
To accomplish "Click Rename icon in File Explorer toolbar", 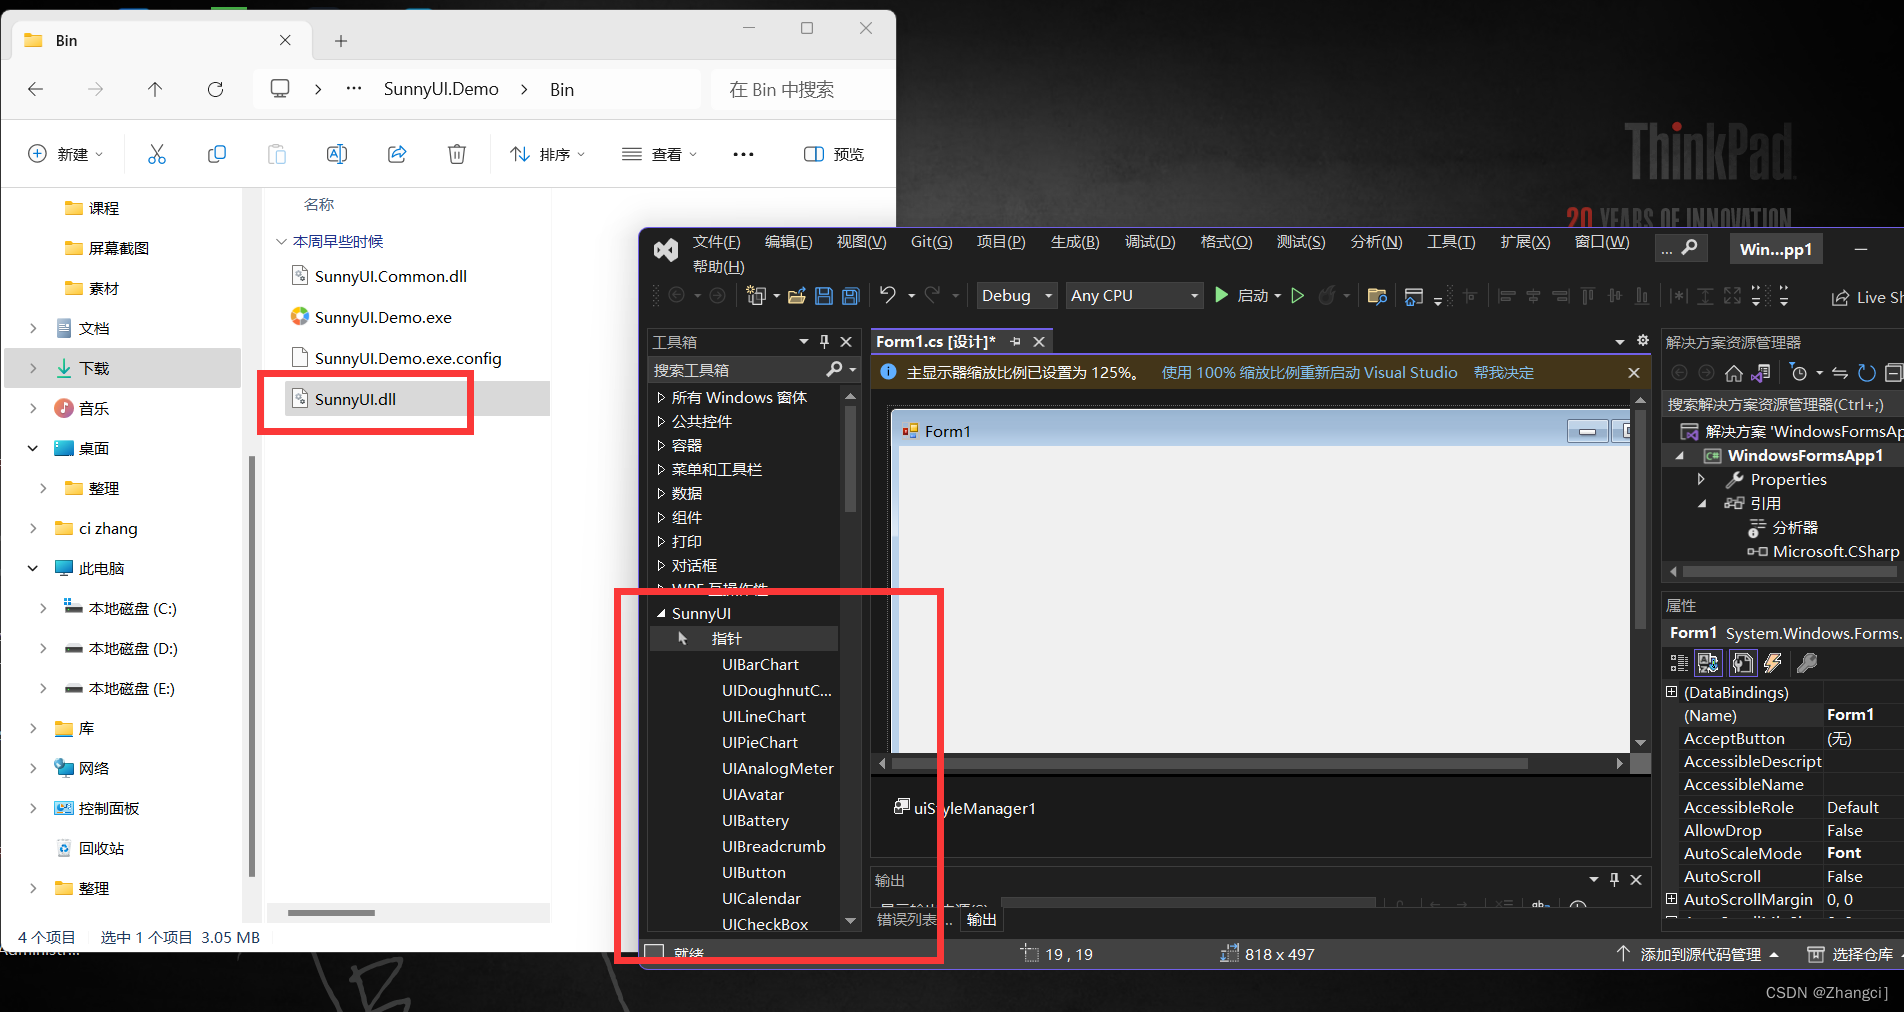I will 337,154.
